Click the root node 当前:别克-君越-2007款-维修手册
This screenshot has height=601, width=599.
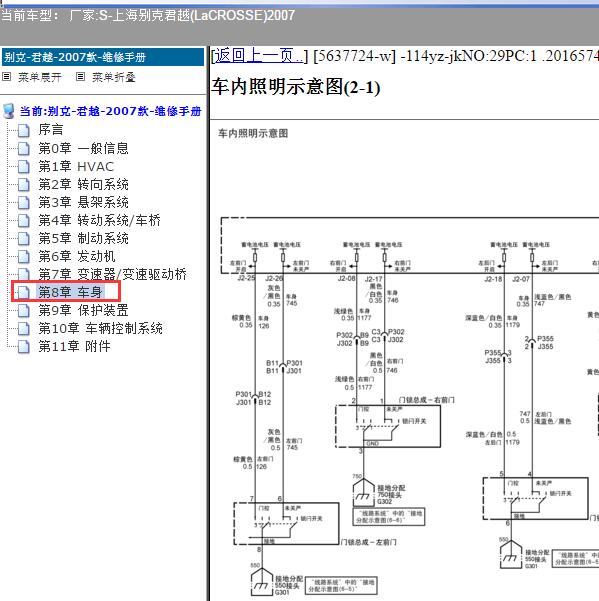pyautogui.click(x=110, y=111)
